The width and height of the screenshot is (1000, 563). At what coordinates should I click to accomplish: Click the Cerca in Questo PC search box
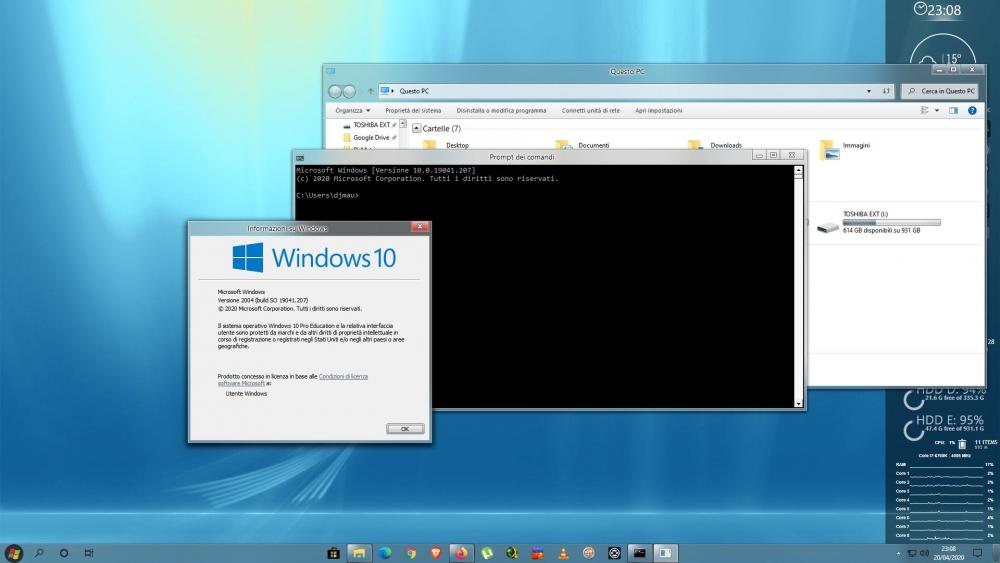point(945,91)
